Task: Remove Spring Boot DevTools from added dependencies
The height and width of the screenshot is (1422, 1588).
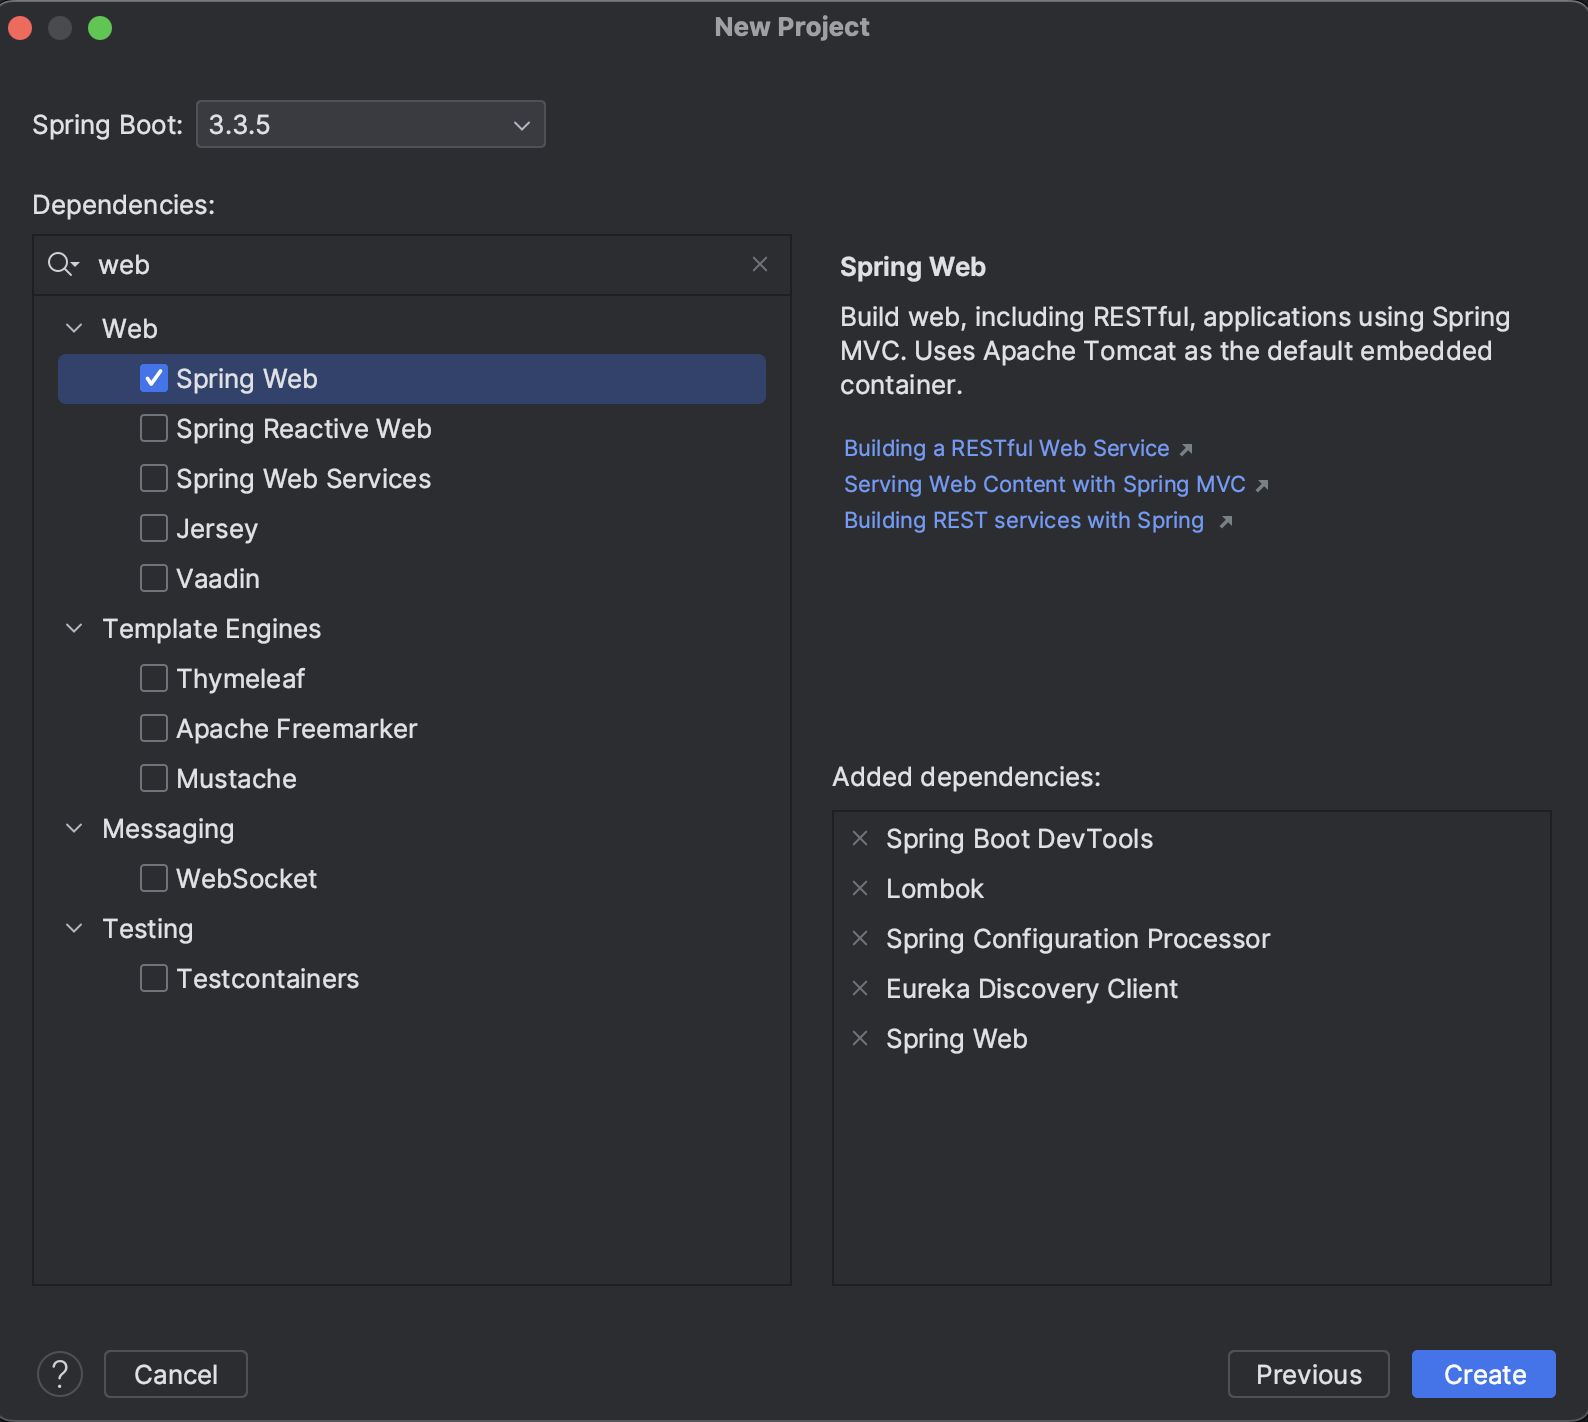Action: (x=860, y=838)
